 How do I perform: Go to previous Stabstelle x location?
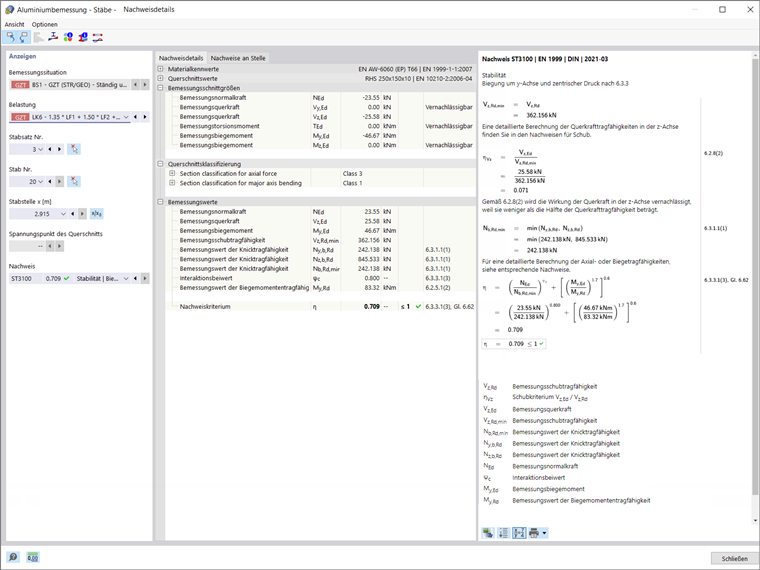(x=72, y=214)
